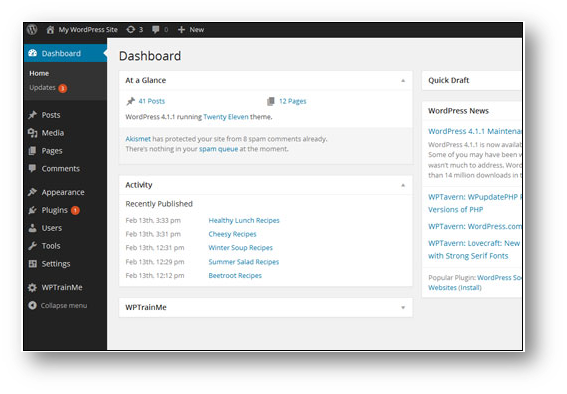The height and width of the screenshot is (394, 567).
Task: Click Collapse menu text
Action: pyautogui.click(x=64, y=305)
